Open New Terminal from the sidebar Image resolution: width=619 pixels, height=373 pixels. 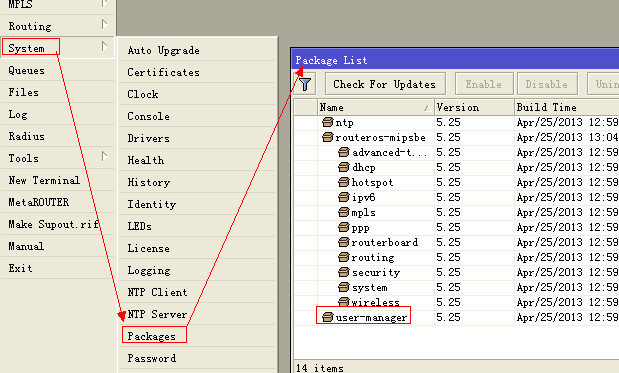tap(44, 180)
